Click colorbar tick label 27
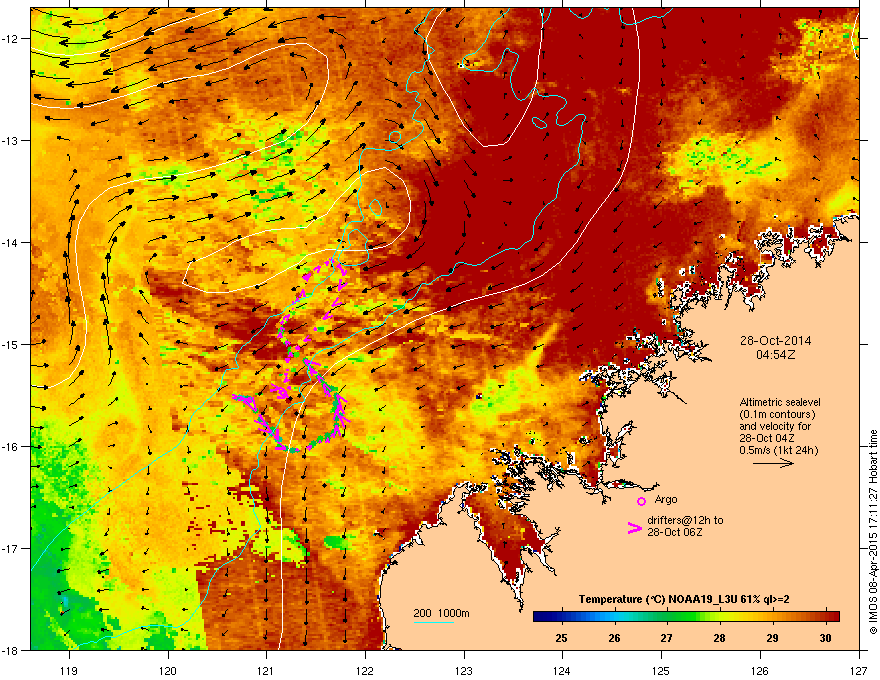This screenshot has height=680, width=880. [666, 638]
